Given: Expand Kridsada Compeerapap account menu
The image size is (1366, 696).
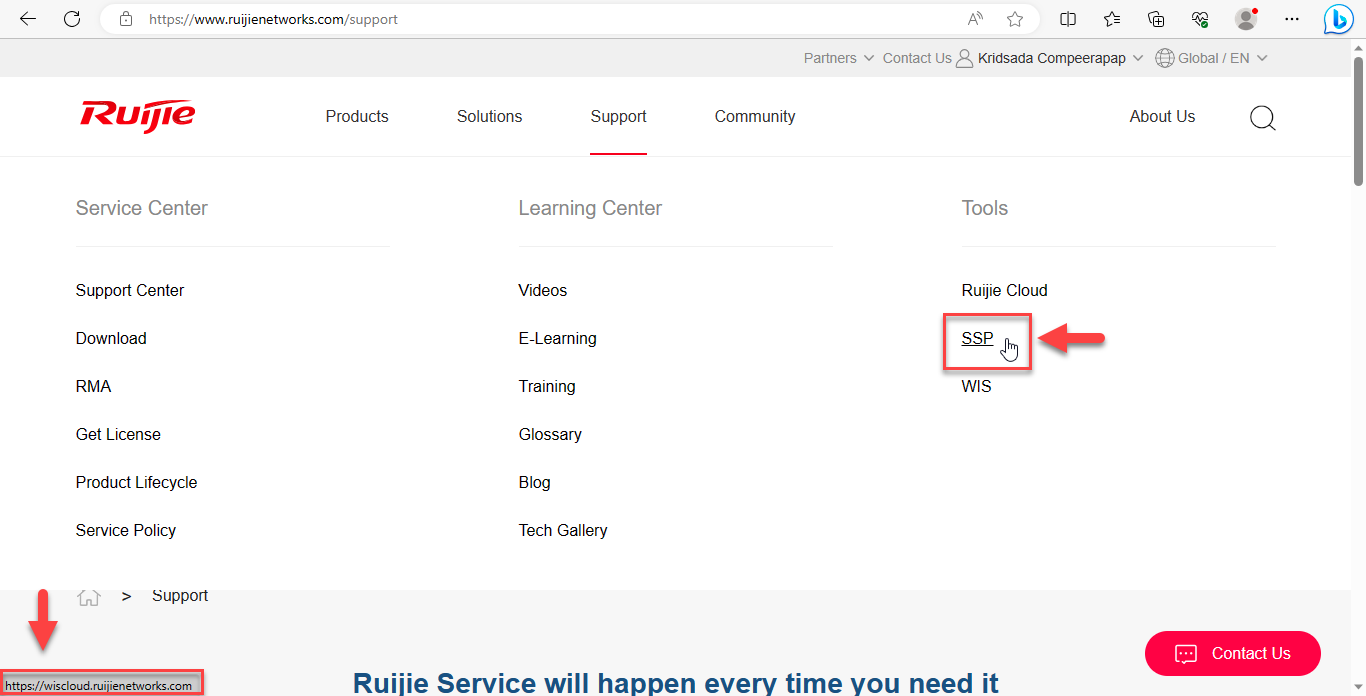Looking at the screenshot, I should (x=1059, y=58).
